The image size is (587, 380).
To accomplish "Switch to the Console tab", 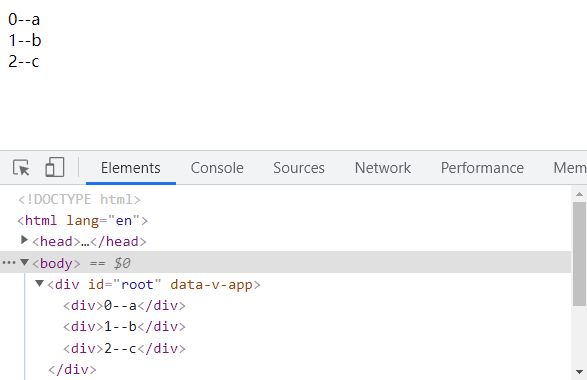I will 217,168.
